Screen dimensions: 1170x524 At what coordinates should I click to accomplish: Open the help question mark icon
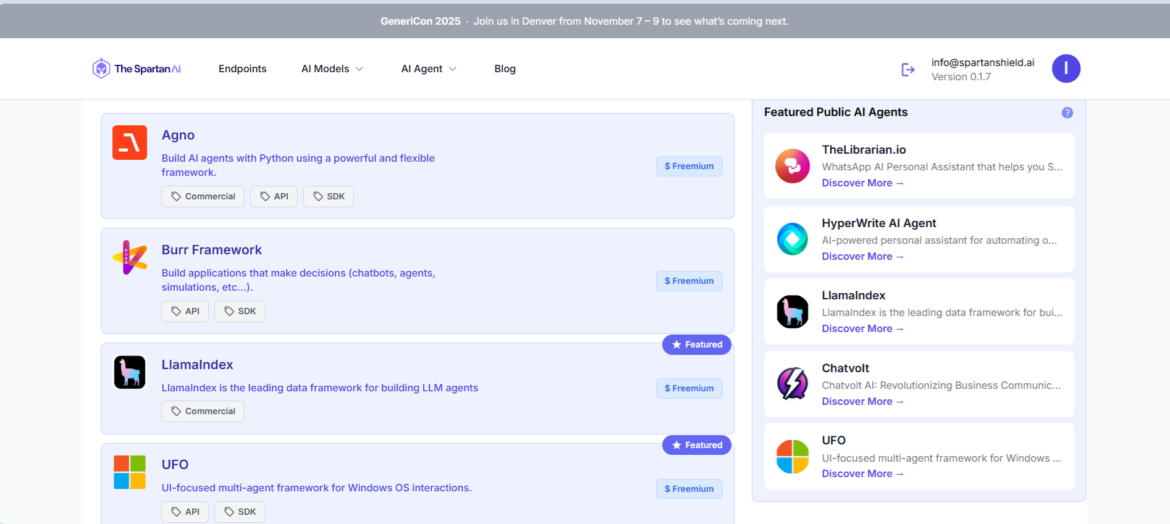click(x=1067, y=113)
